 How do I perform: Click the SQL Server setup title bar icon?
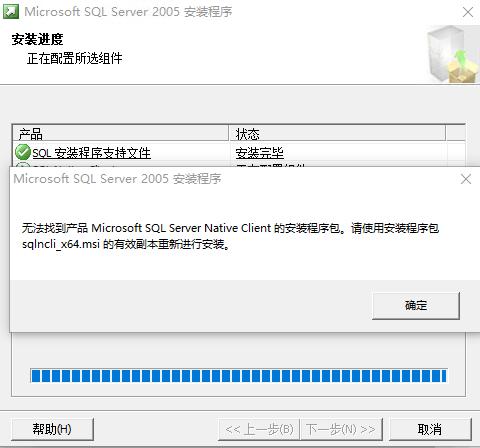(11, 12)
